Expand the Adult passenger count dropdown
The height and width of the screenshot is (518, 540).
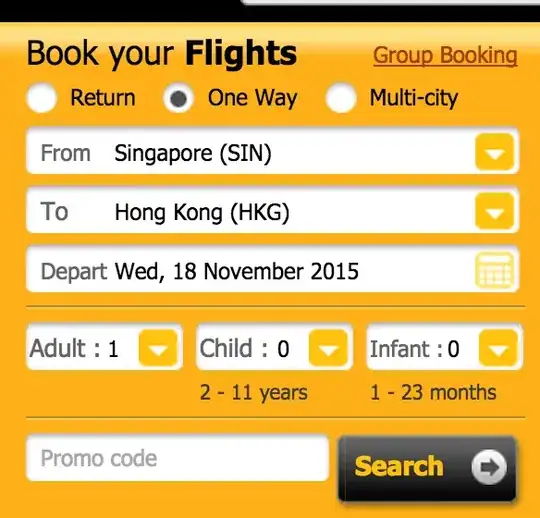click(158, 348)
